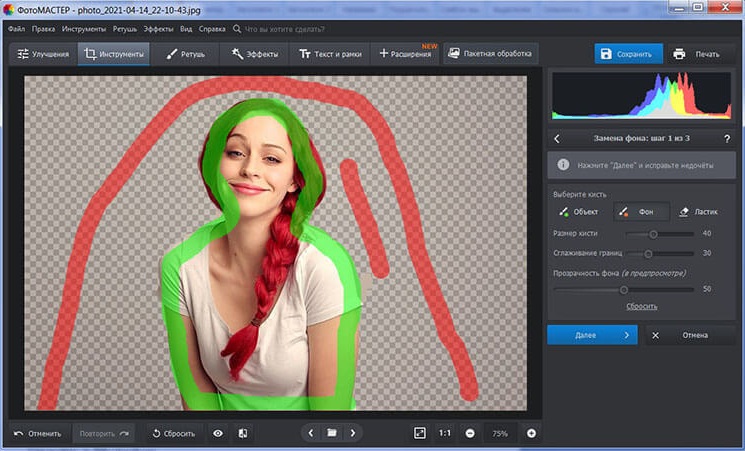Toggle the eye preview icon
Viewport: 745px width, 451px height.
point(218,433)
